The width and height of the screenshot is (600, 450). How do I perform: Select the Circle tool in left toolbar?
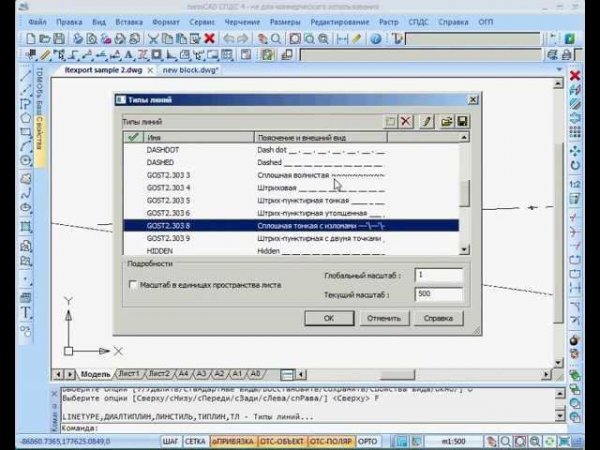(x=26, y=160)
